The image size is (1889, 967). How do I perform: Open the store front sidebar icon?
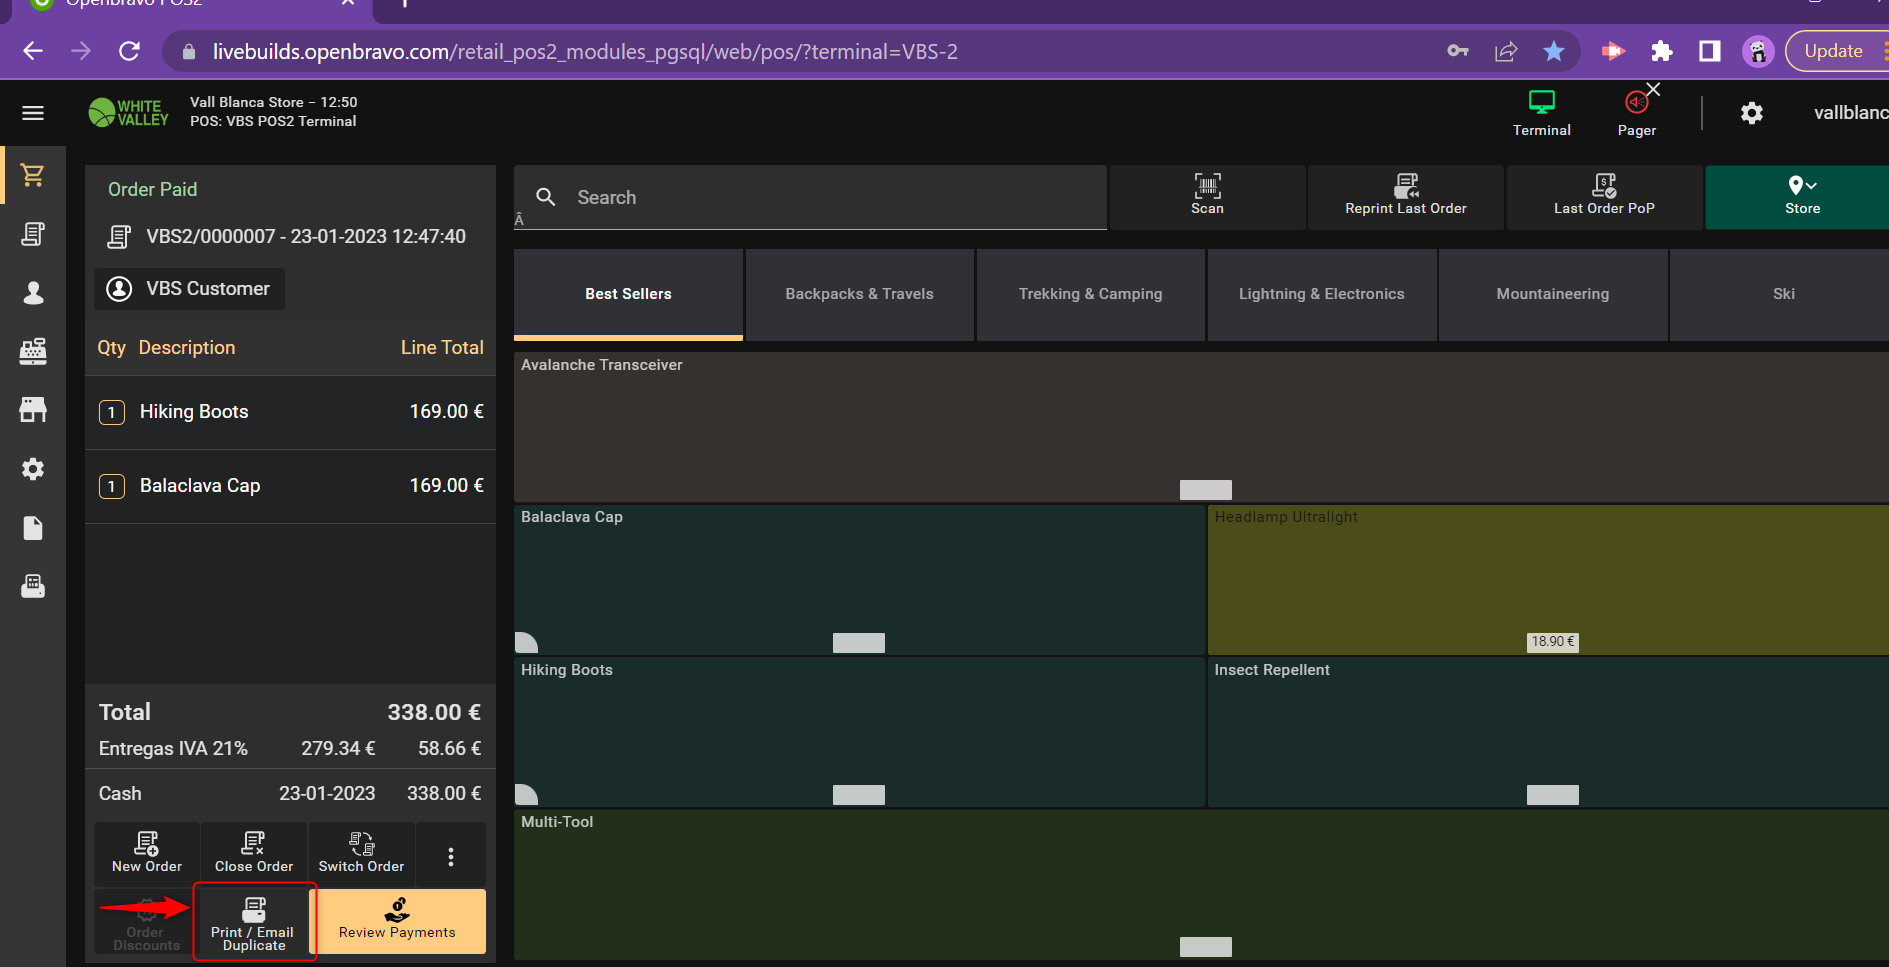click(x=33, y=410)
